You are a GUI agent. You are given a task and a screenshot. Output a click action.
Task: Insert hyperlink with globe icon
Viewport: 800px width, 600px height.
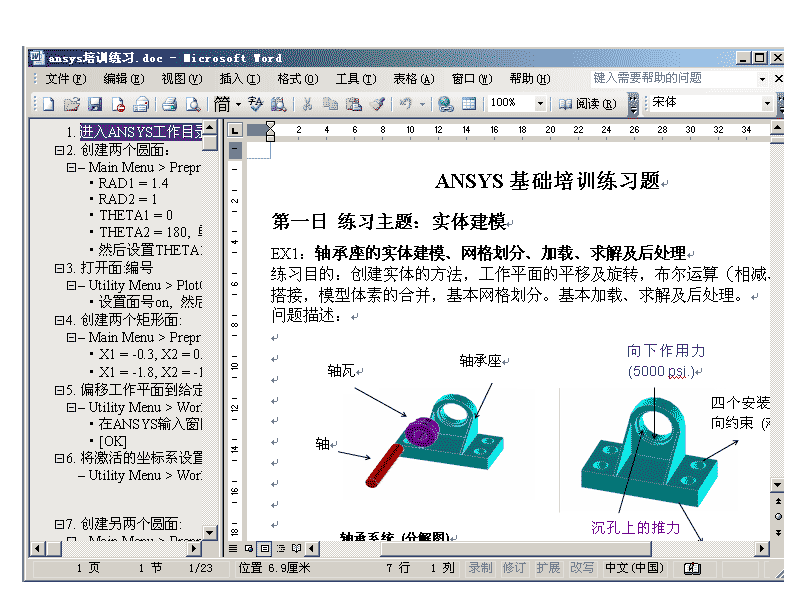445,104
